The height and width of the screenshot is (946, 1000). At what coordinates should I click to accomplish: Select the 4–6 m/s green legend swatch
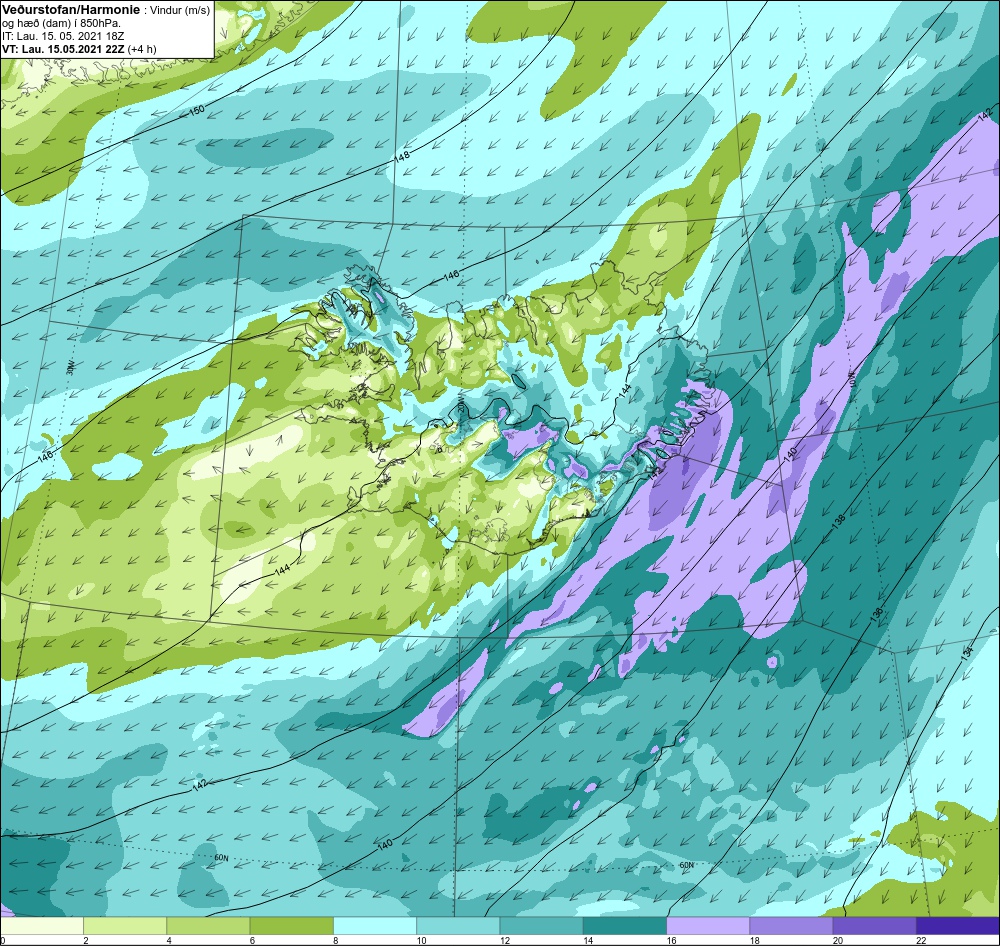tap(208, 925)
